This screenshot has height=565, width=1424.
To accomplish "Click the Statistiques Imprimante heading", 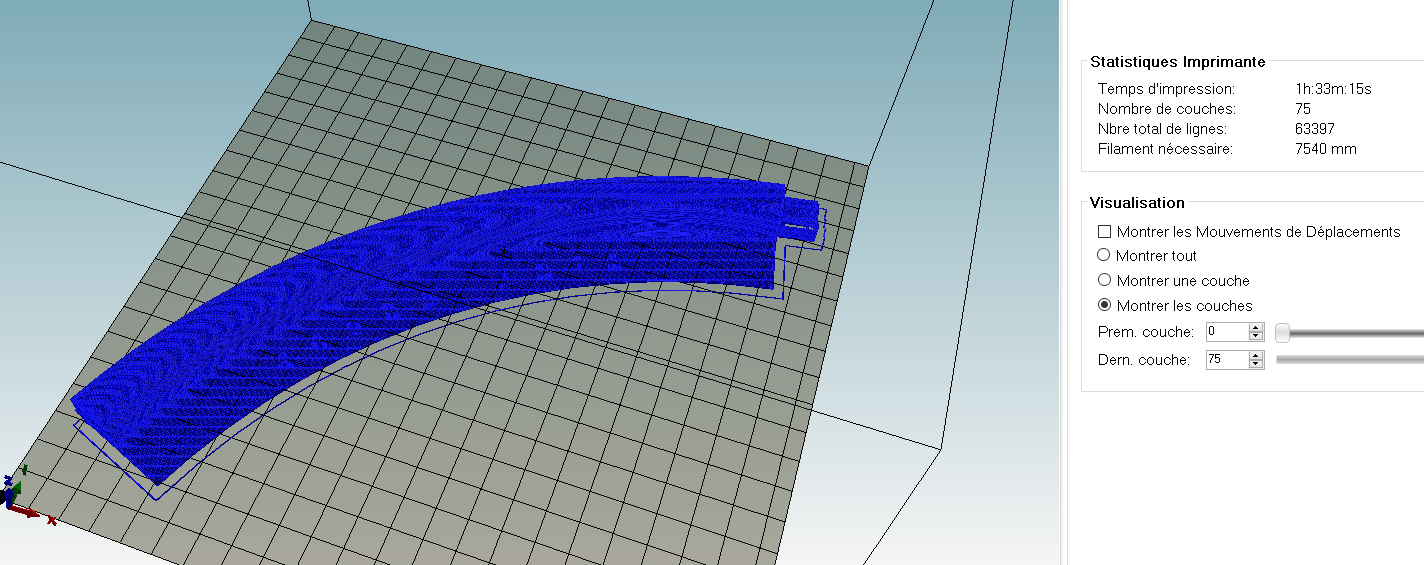I will click(1177, 62).
